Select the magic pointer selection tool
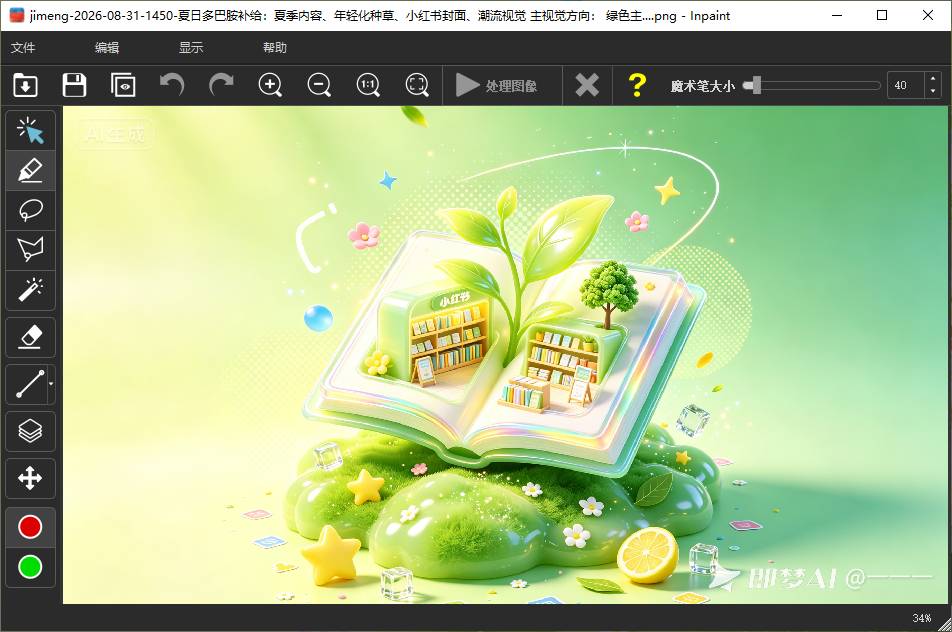Screen dimensions: 952x632 pos(30,130)
